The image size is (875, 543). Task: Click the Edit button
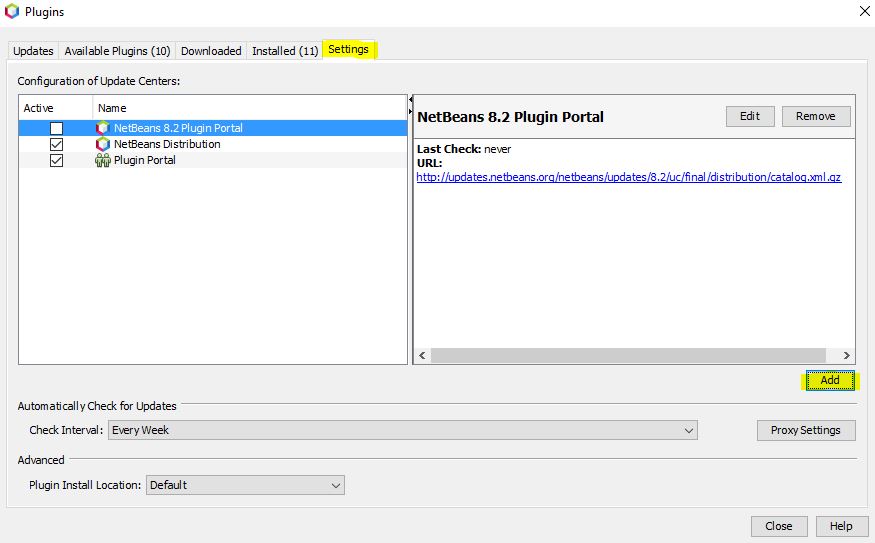tap(750, 116)
